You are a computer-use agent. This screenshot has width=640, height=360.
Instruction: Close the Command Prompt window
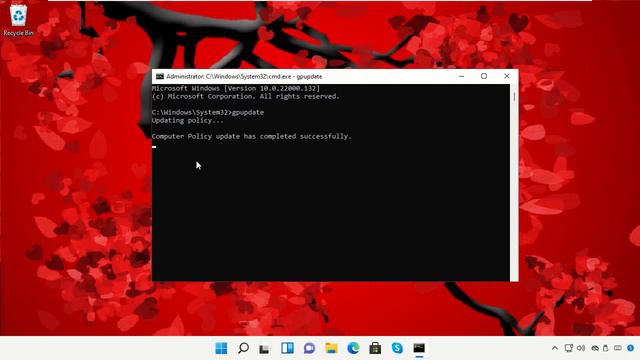click(507, 76)
